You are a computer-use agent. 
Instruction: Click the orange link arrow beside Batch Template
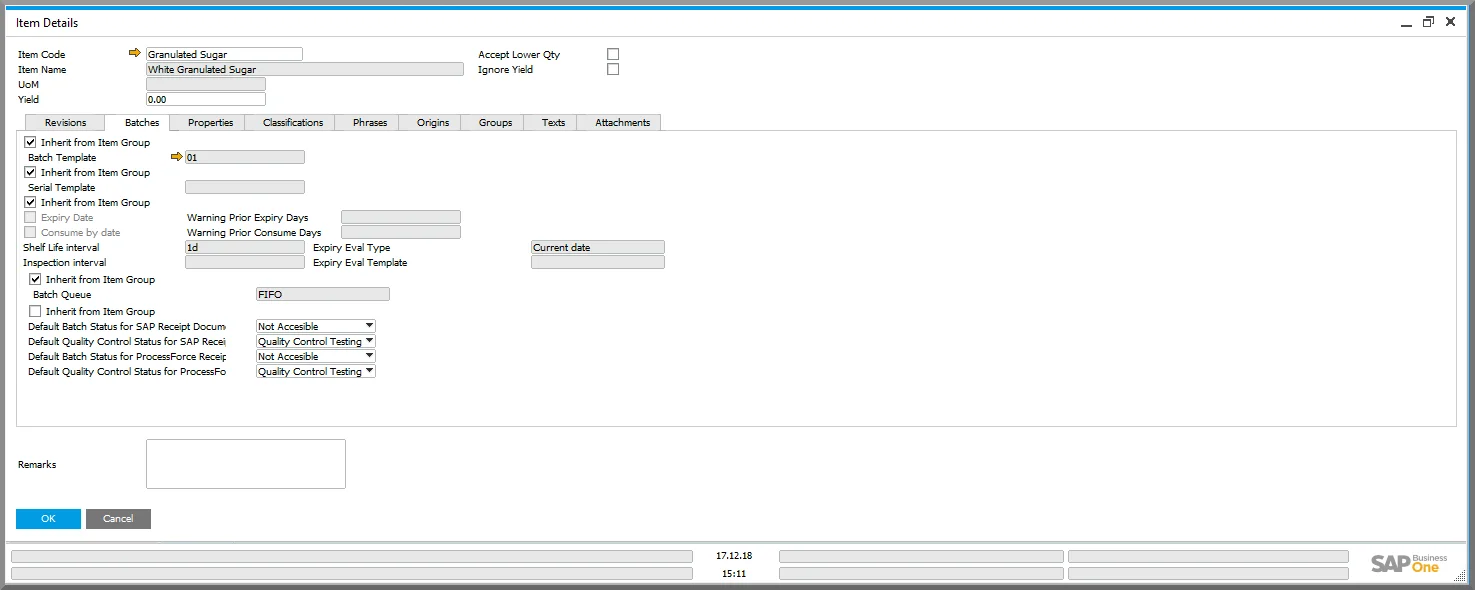click(x=177, y=156)
